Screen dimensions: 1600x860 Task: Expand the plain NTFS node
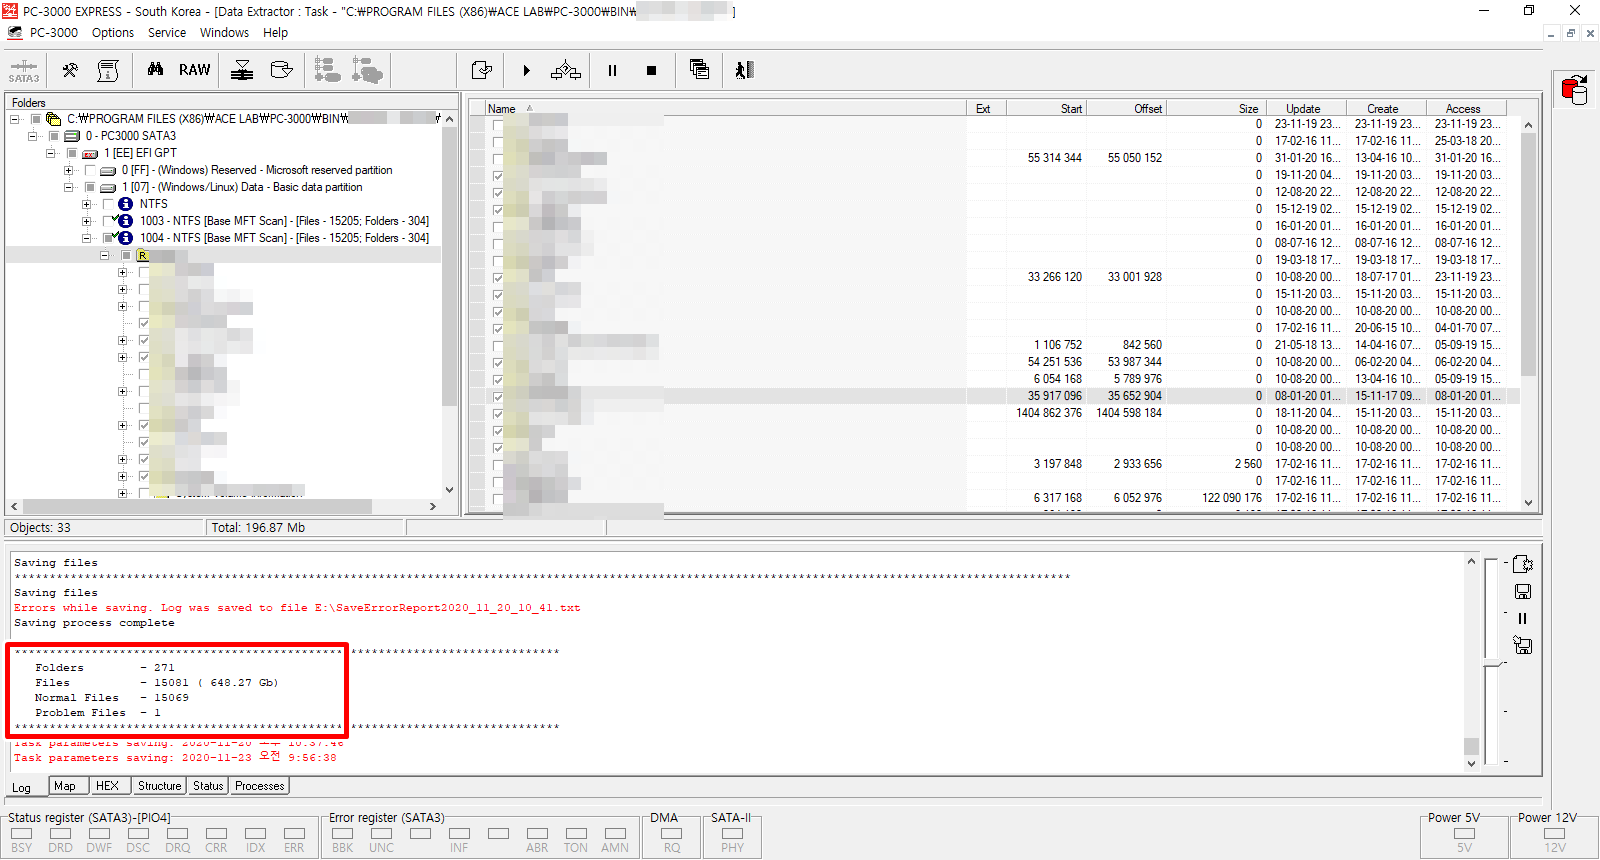click(87, 204)
